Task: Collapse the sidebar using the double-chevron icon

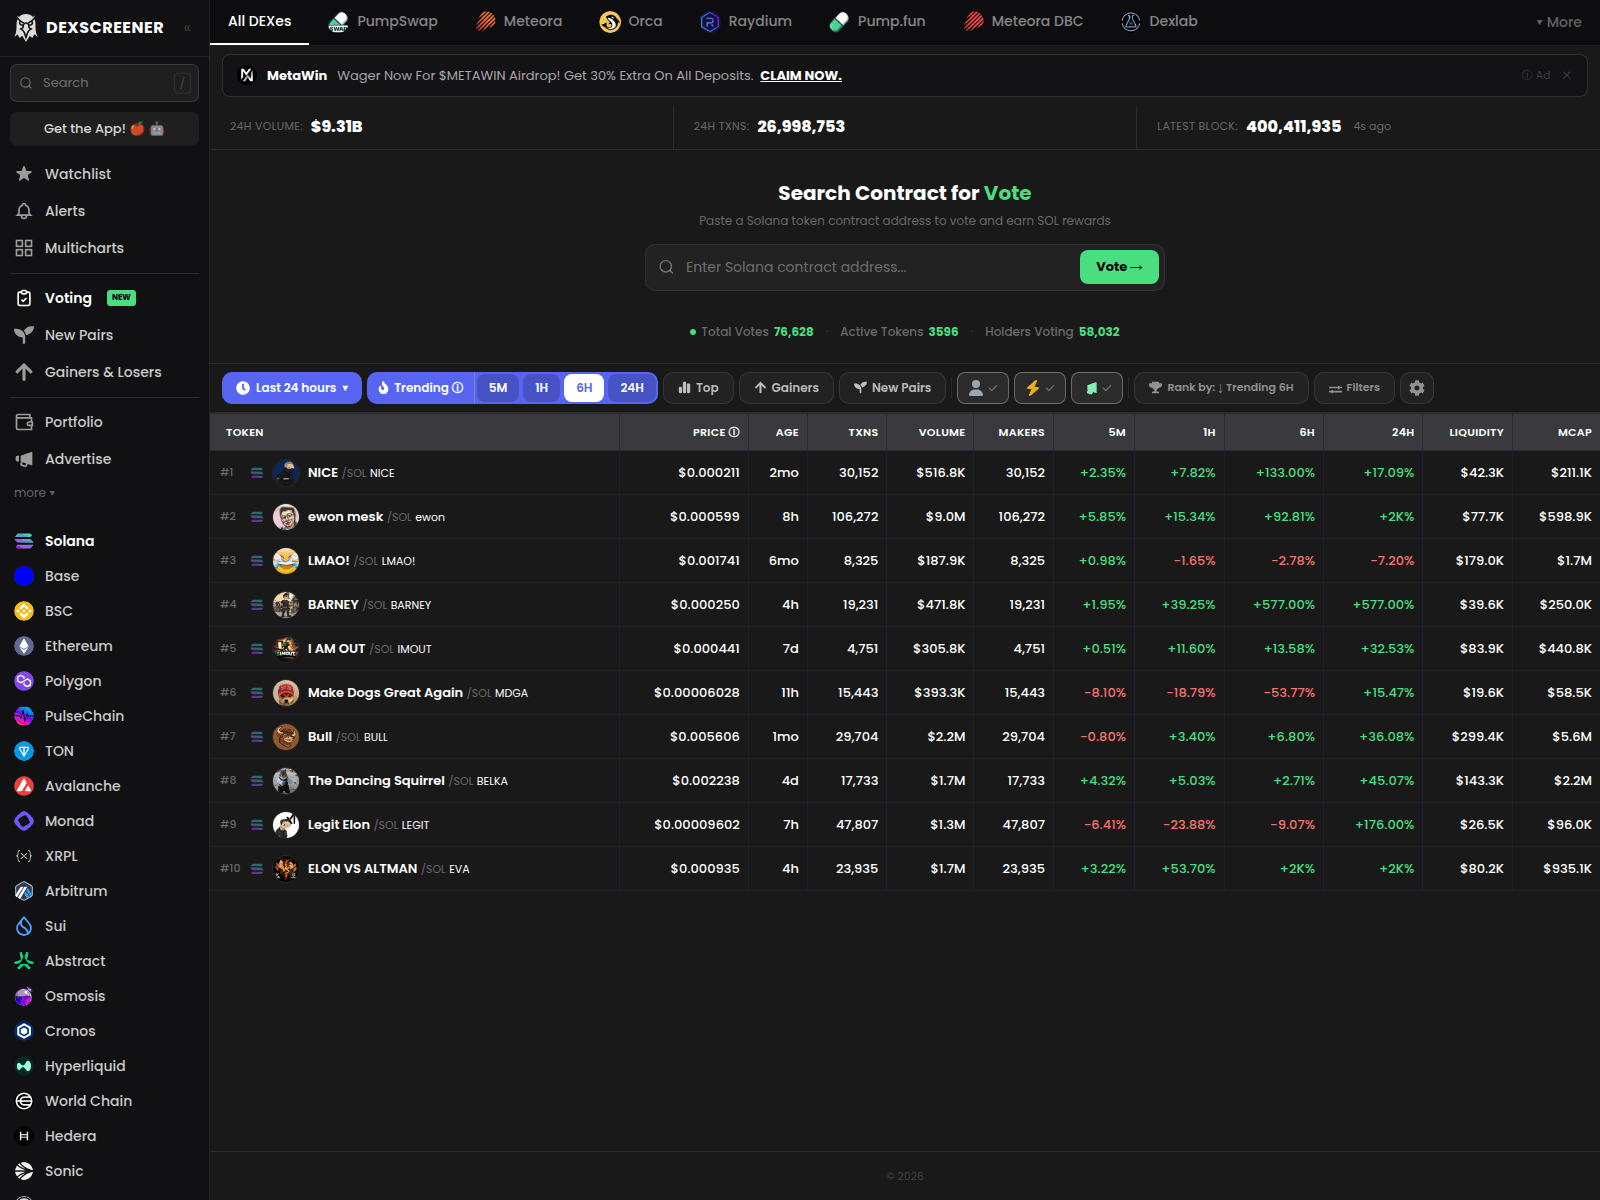Action: point(187,28)
